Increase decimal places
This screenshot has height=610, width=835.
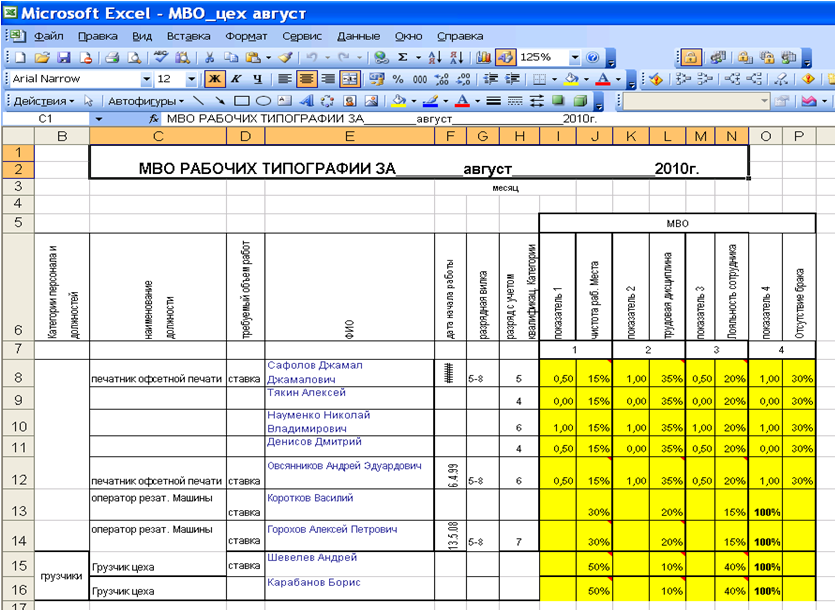click(441, 79)
